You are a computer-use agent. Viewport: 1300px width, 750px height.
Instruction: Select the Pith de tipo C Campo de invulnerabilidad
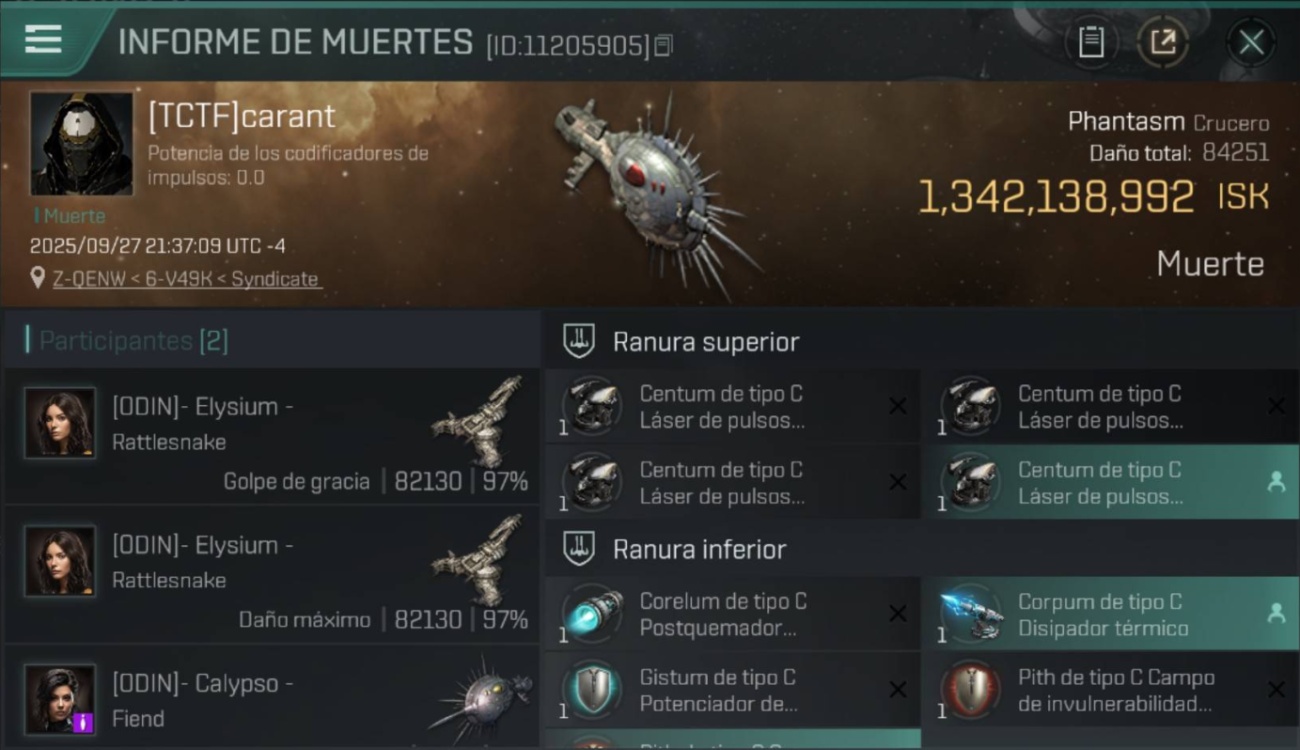pyautogui.click(x=1111, y=690)
